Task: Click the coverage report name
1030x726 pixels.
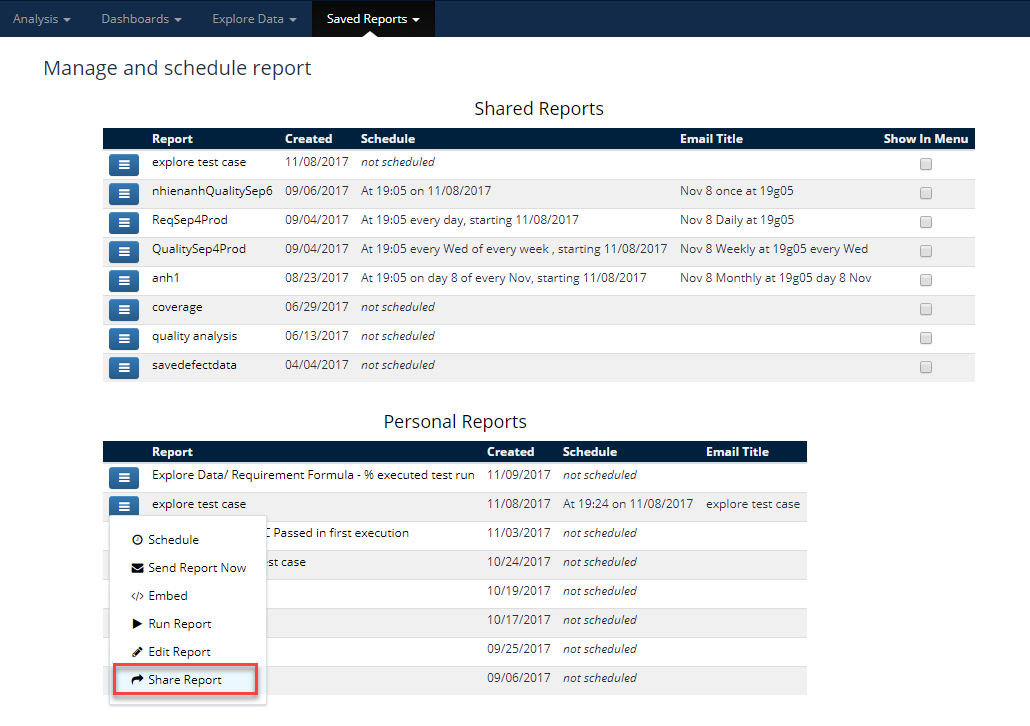Action: [x=177, y=307]
